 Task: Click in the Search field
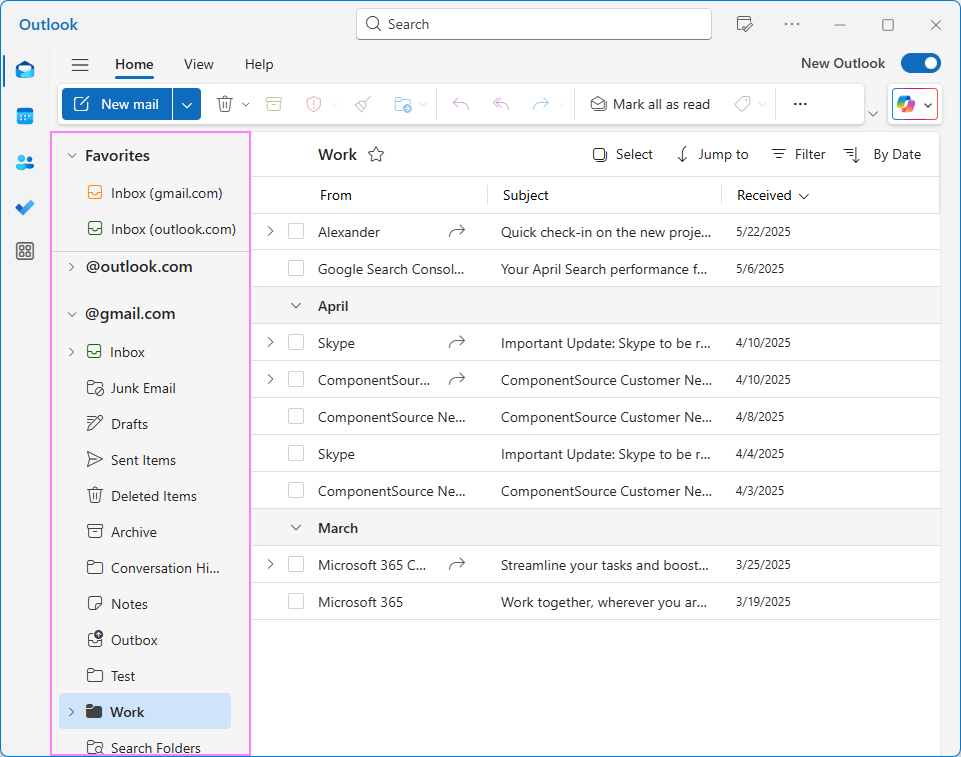pos(534,24)
